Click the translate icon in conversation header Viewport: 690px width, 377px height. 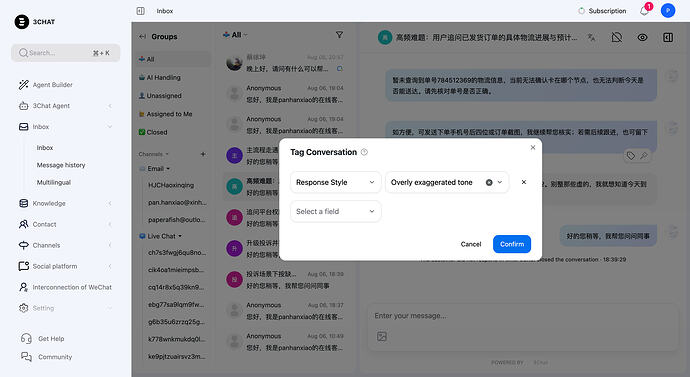[x=591, y=37]
